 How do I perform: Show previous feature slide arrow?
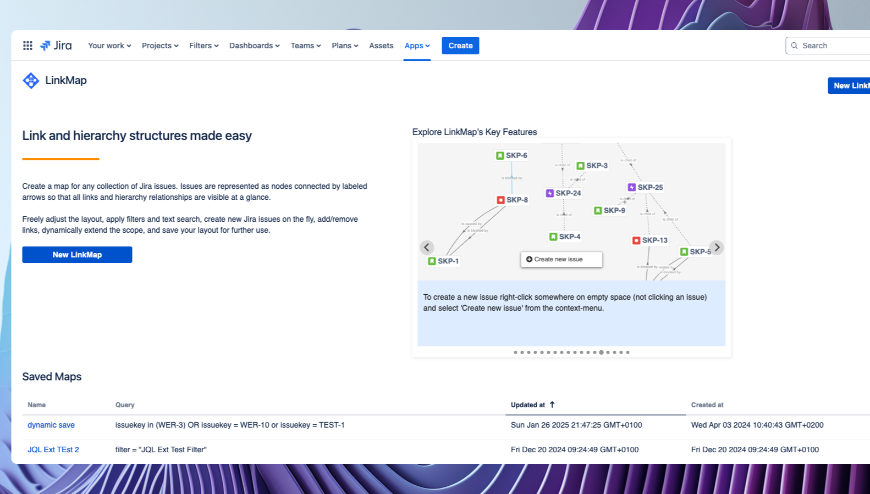point(427,247)
